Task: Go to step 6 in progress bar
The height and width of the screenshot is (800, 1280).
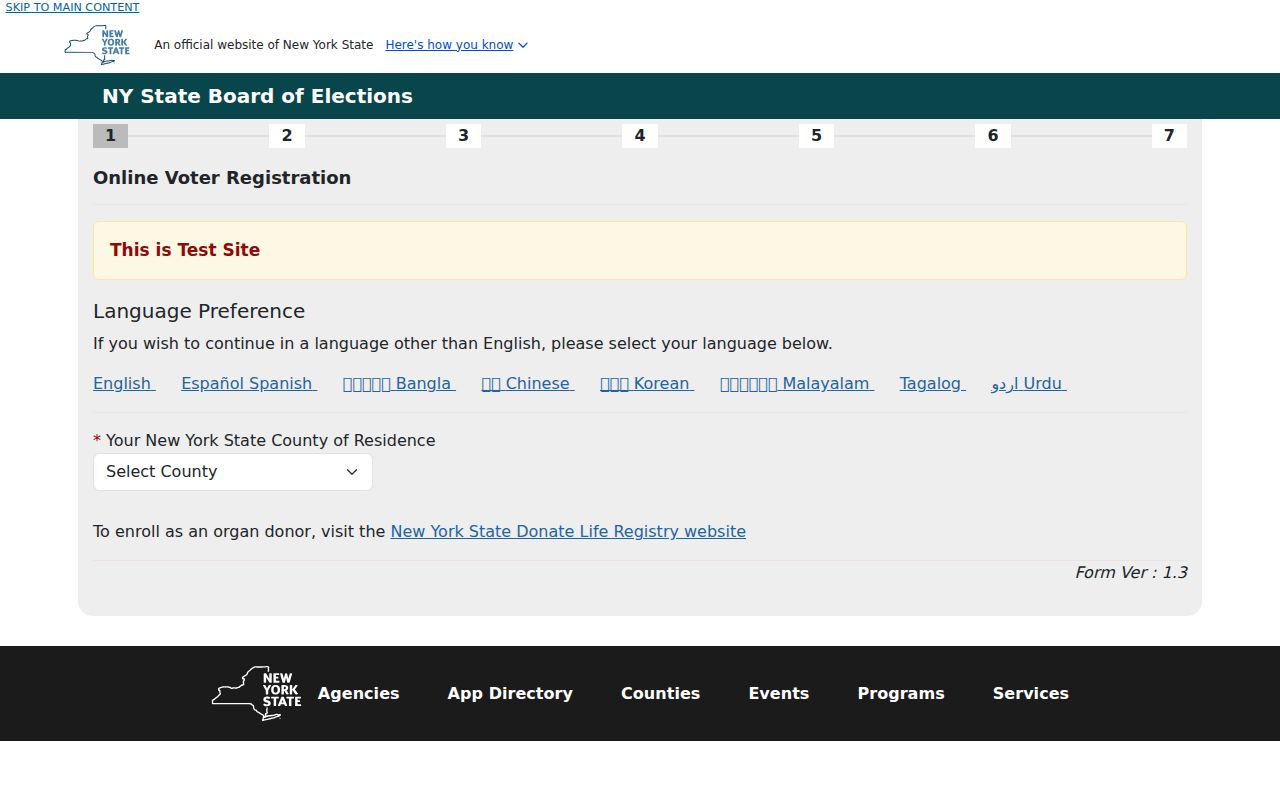Action: (993, 135)
